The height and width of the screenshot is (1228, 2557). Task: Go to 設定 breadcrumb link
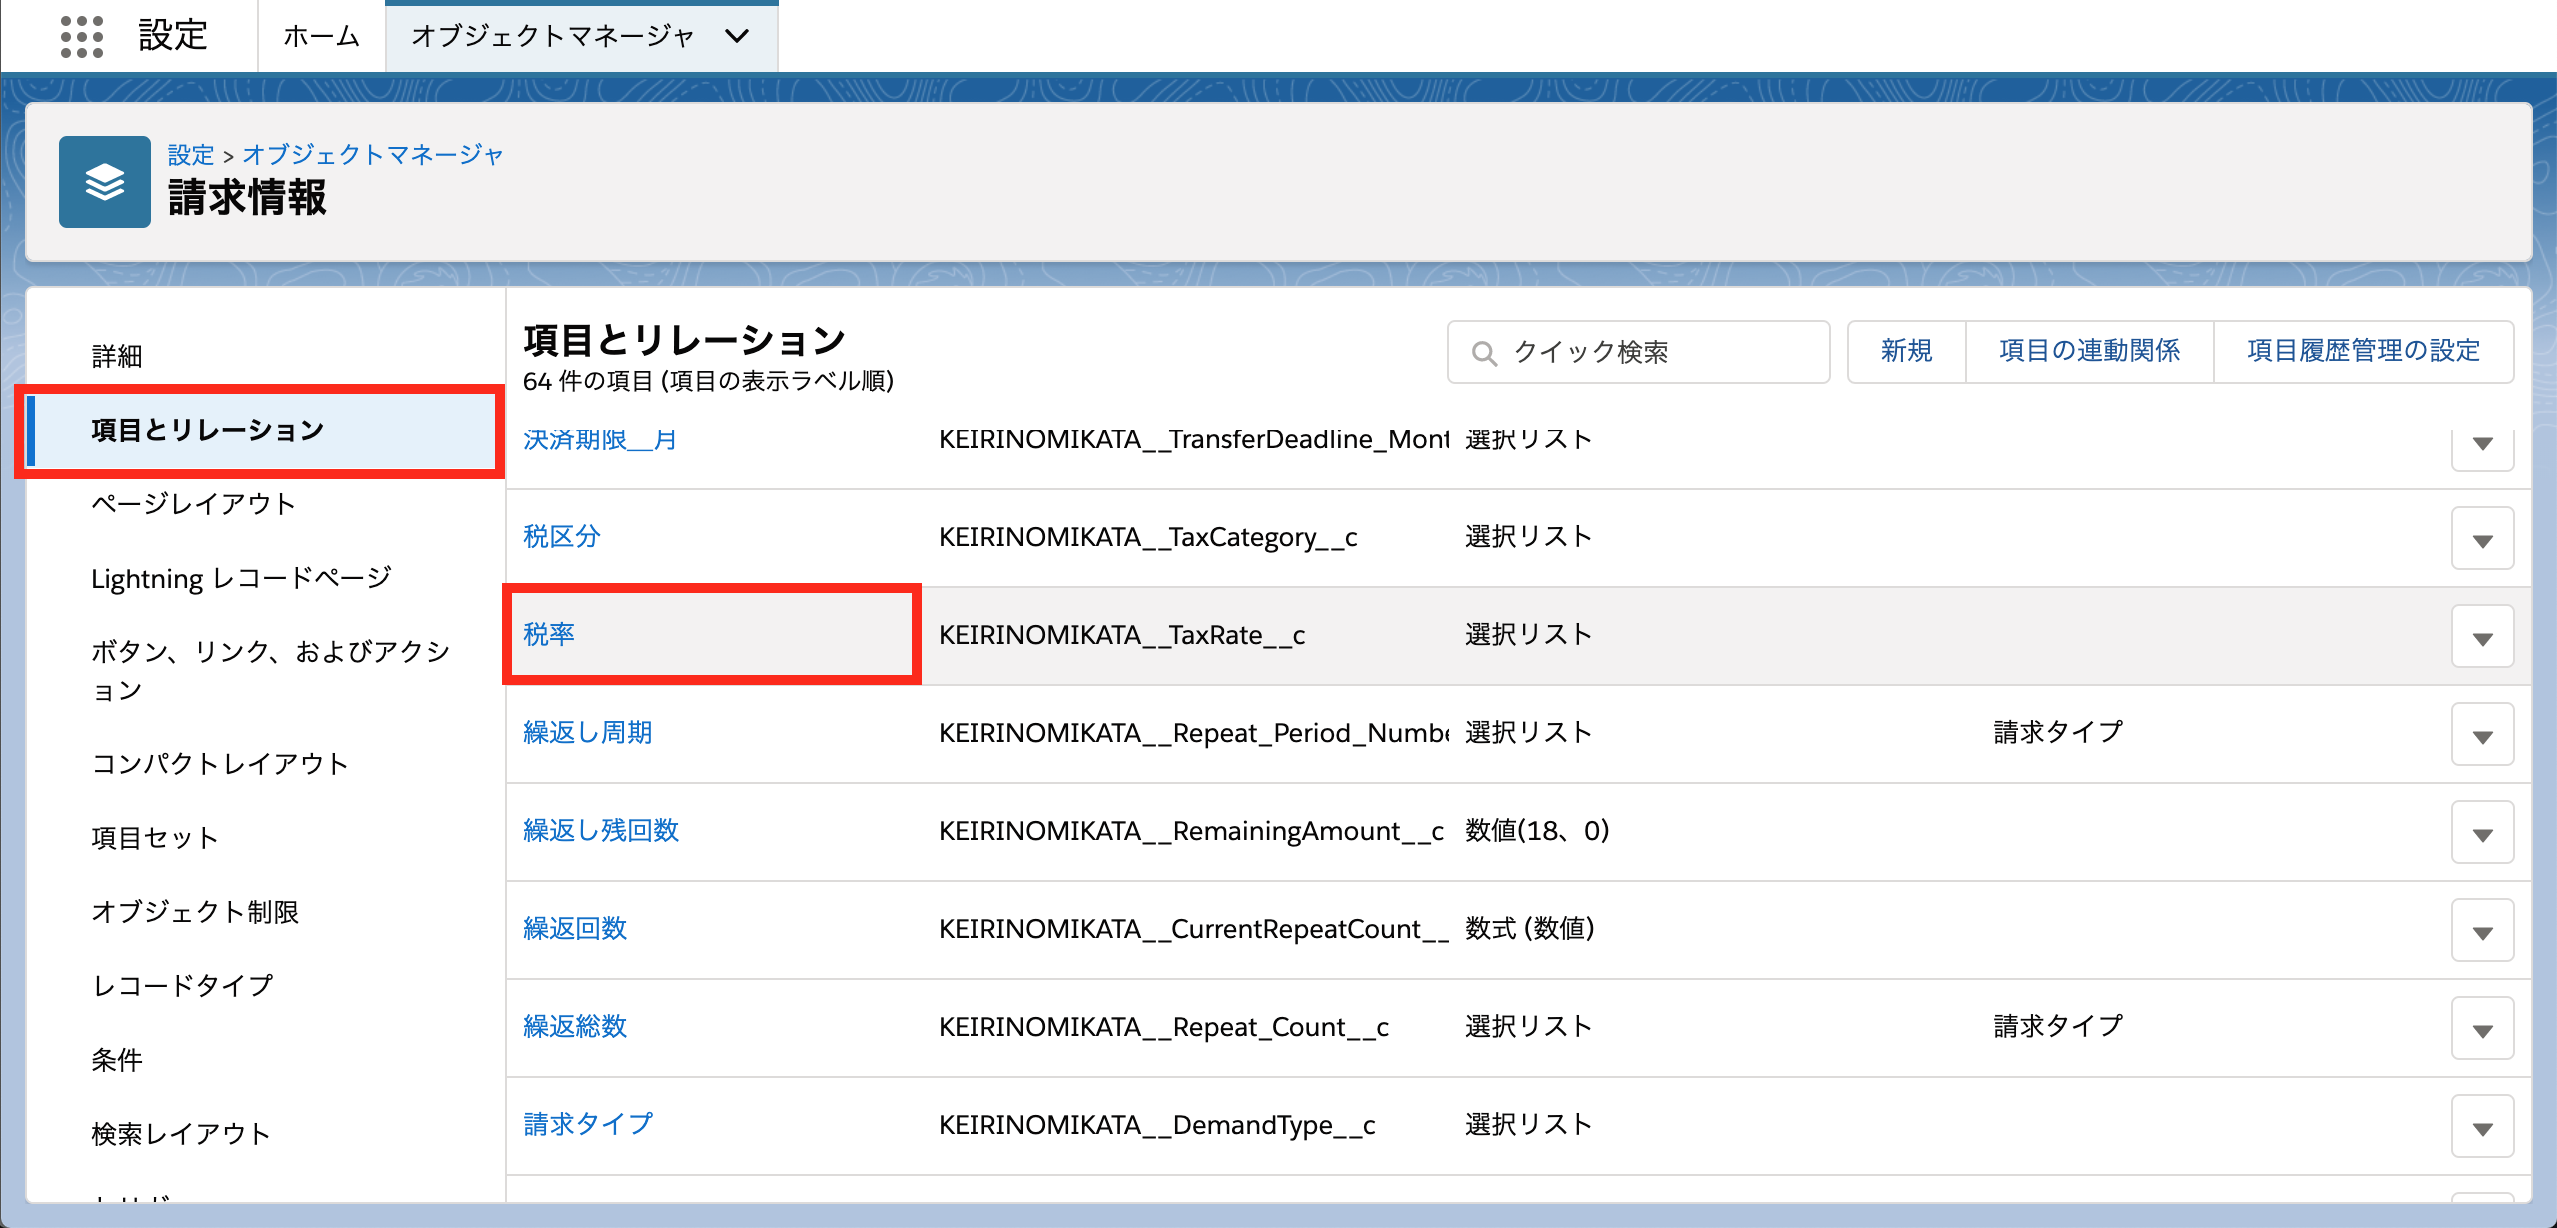[x=191, y=155]
